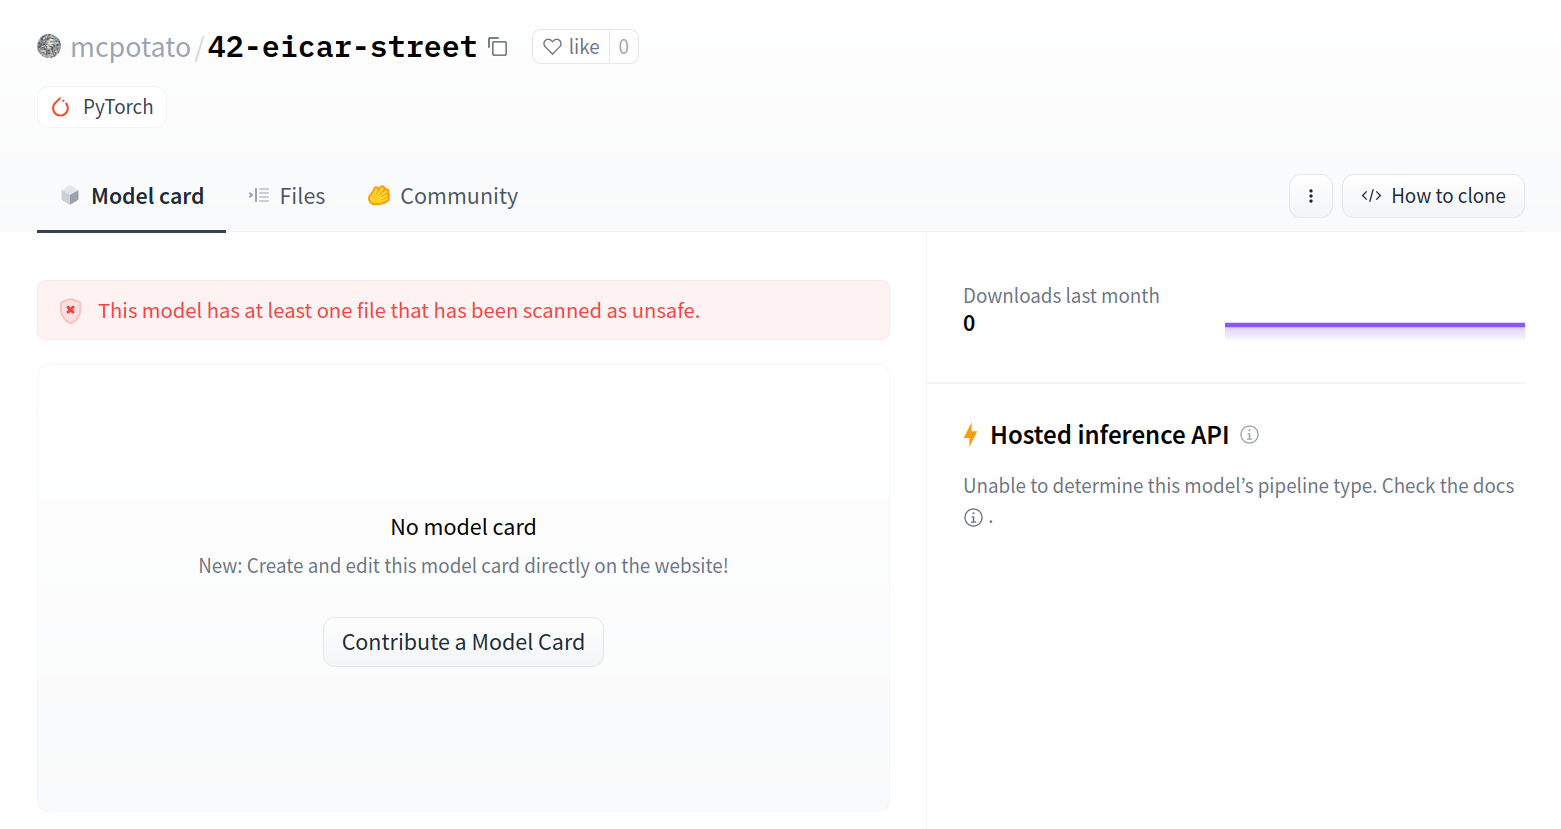Open the Community tab

click(x=443, y=196)
